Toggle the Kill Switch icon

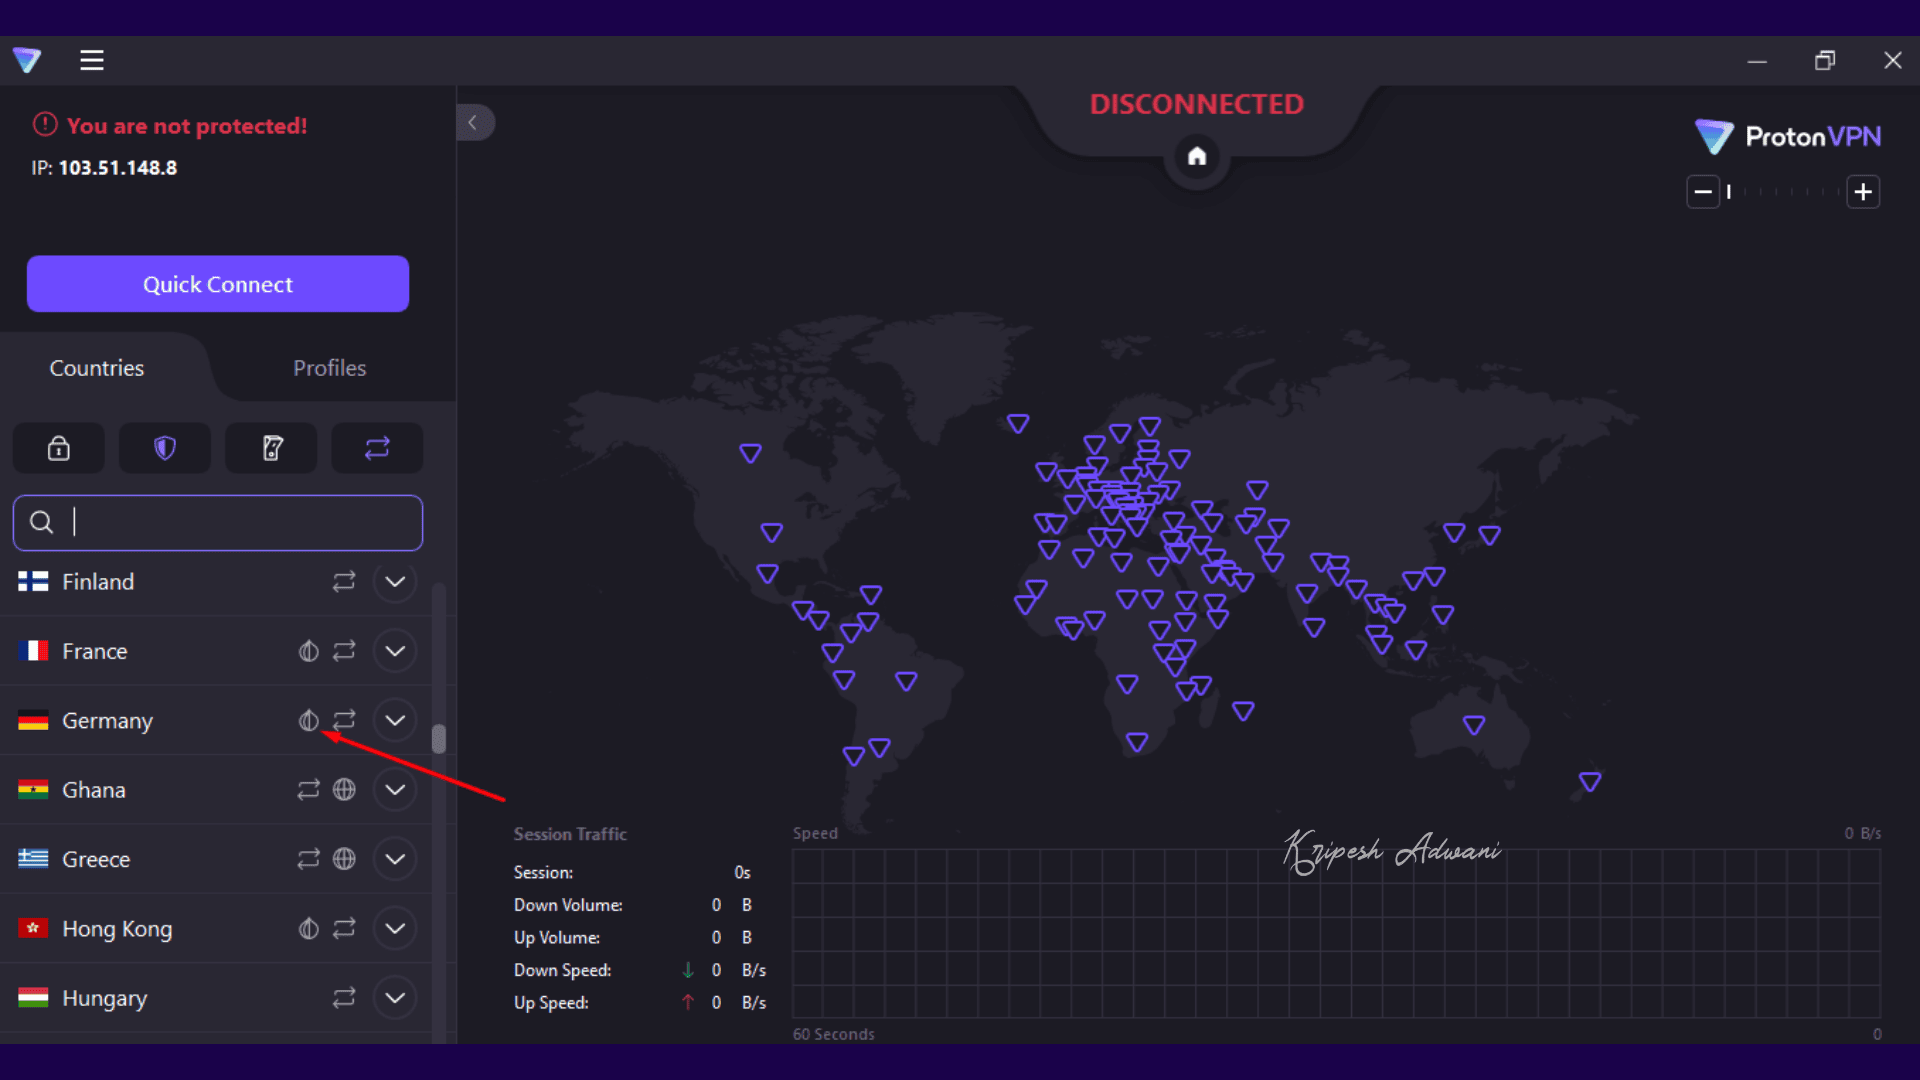tap(272, 448)
